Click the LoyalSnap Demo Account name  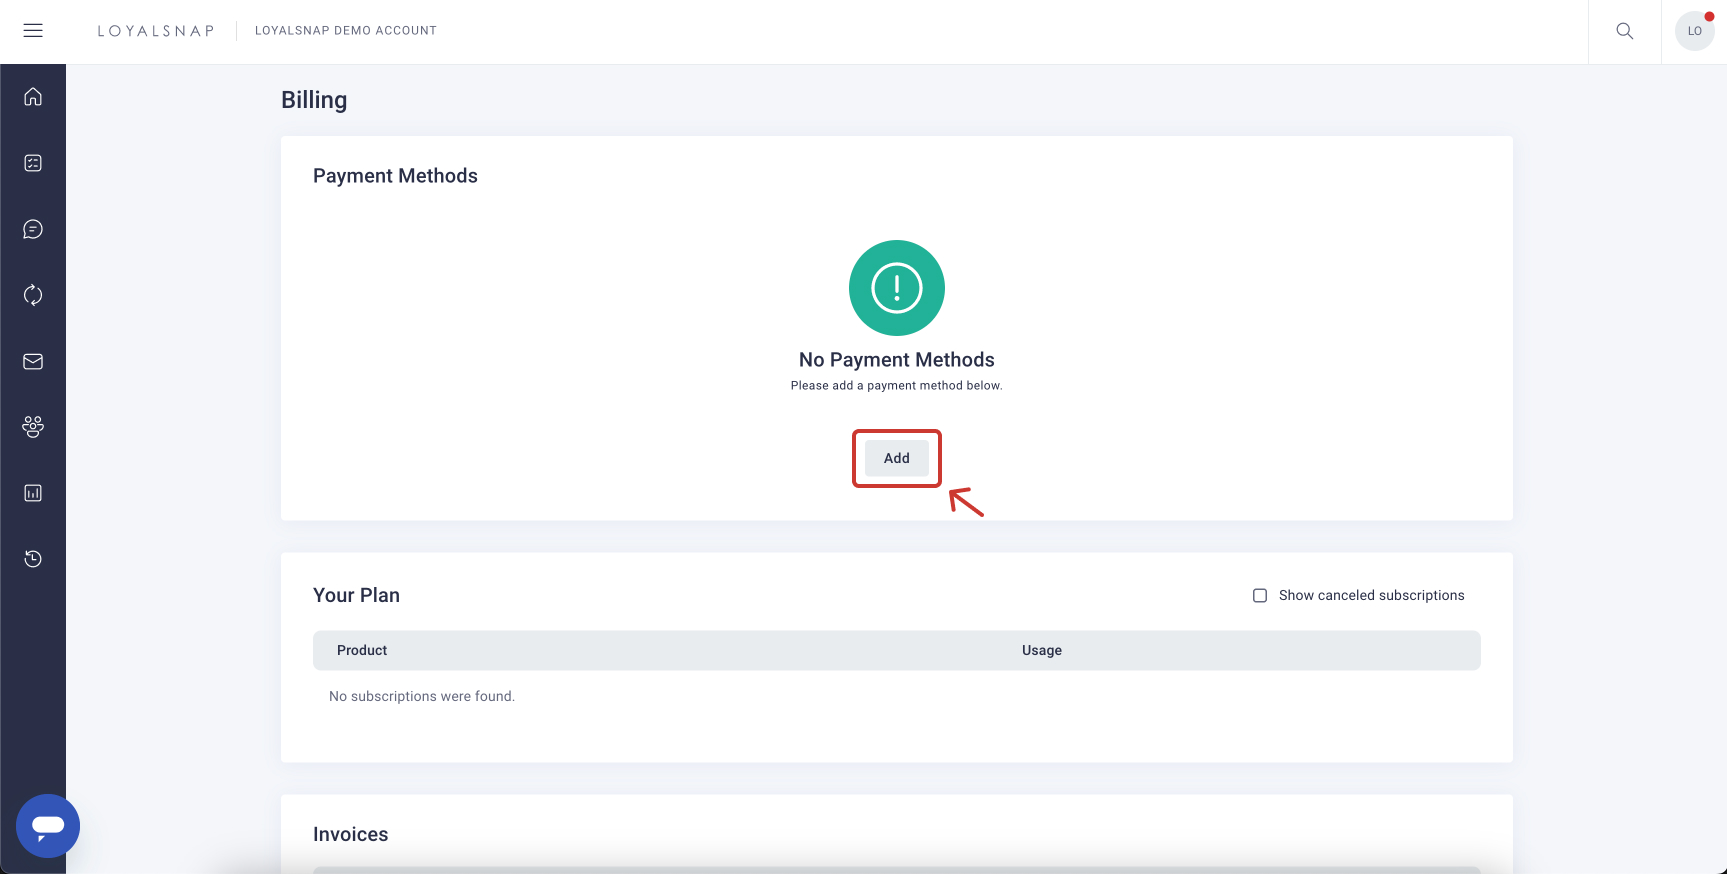[345, 31]
